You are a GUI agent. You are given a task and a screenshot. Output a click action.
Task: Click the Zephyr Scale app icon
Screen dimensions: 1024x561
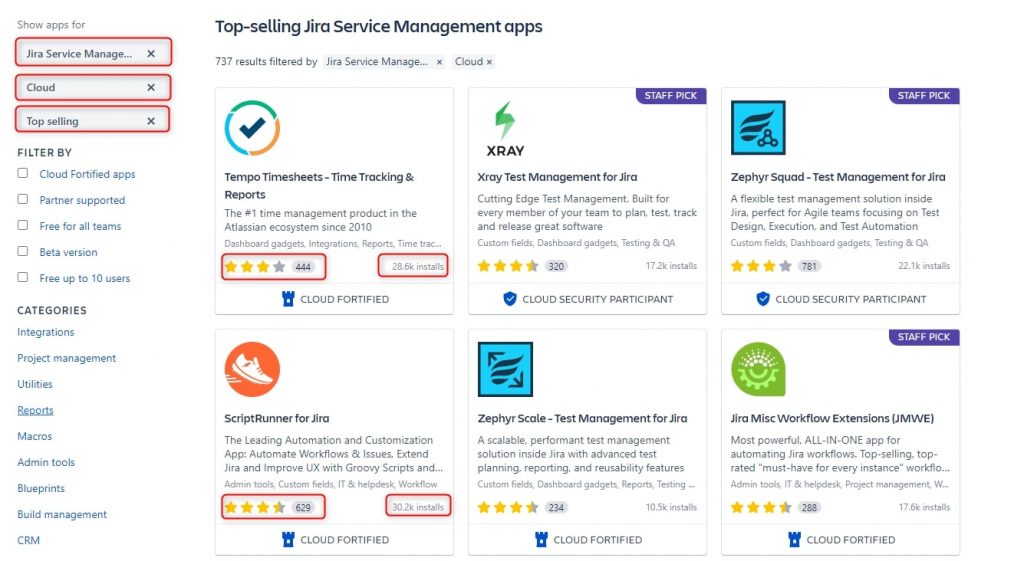coord(505,369)
